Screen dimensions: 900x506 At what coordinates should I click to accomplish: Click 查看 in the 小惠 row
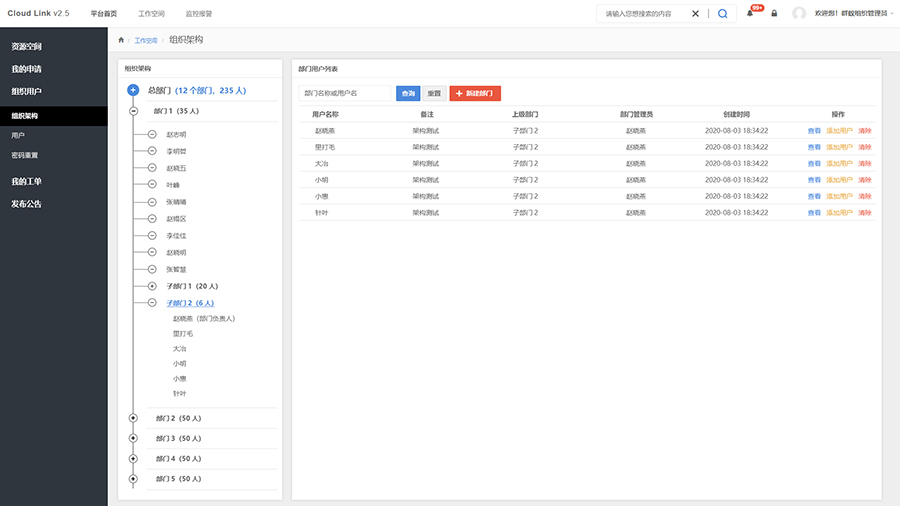pyautogui.click(x=814, y=196)
